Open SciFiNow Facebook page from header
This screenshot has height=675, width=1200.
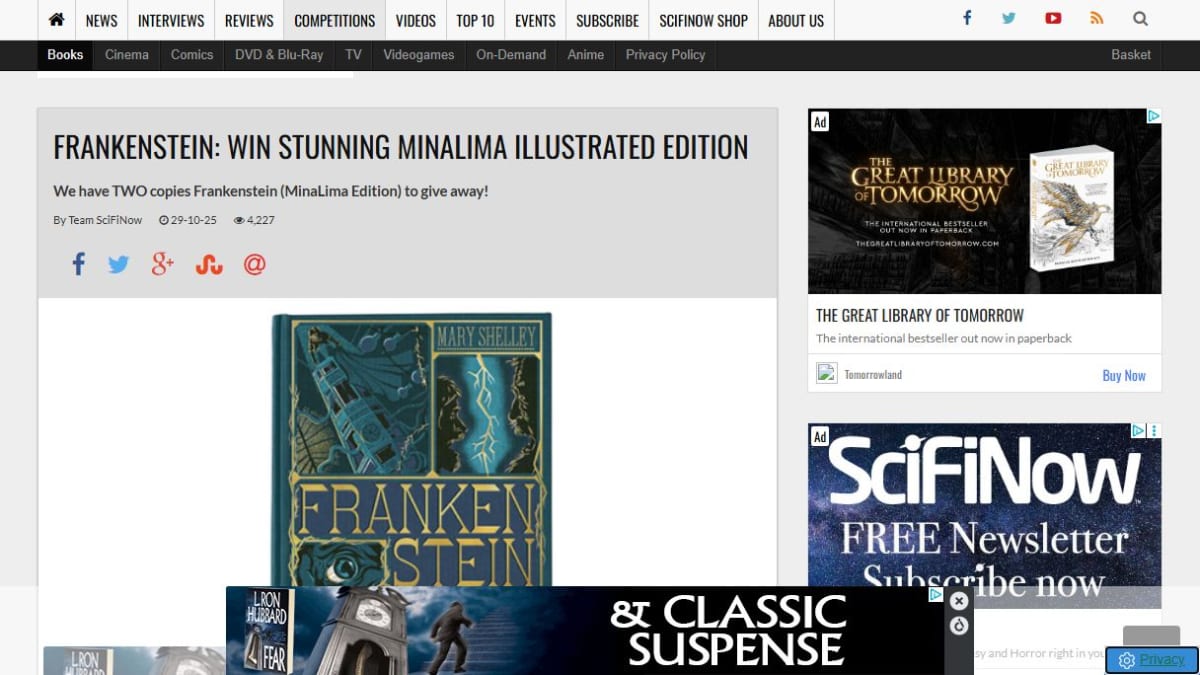(x=967, y=18)
